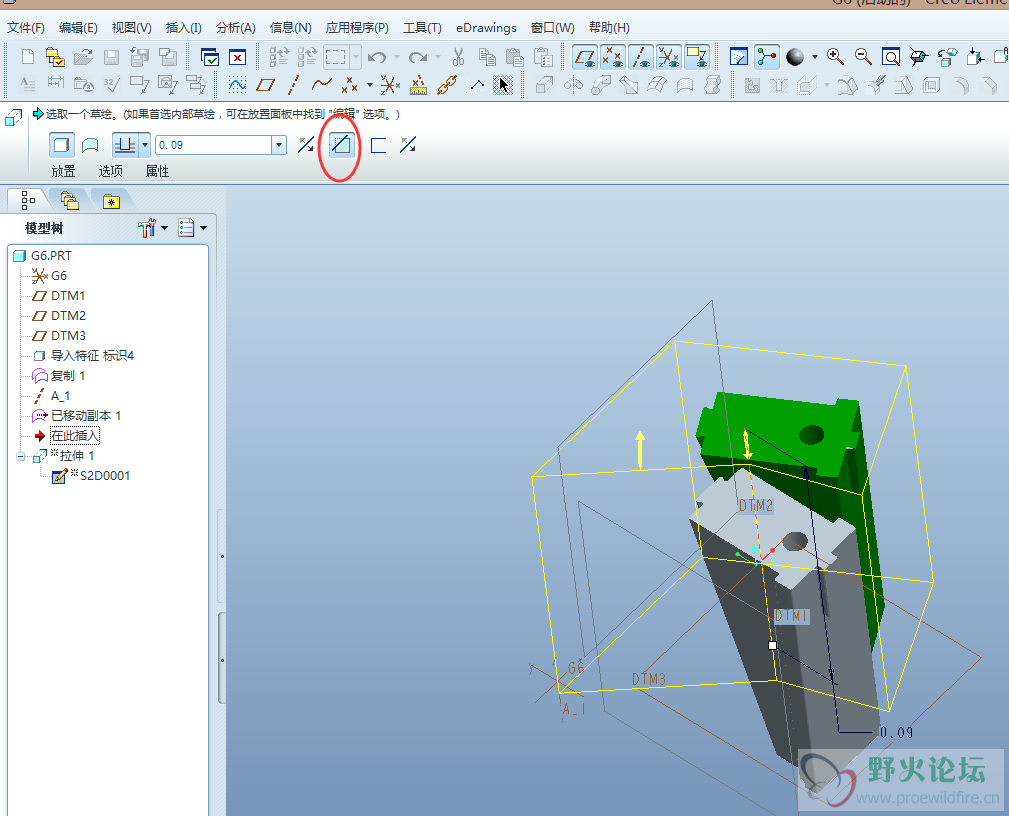Toggle datum axes display
The image size is (1009, 816).
641,57
